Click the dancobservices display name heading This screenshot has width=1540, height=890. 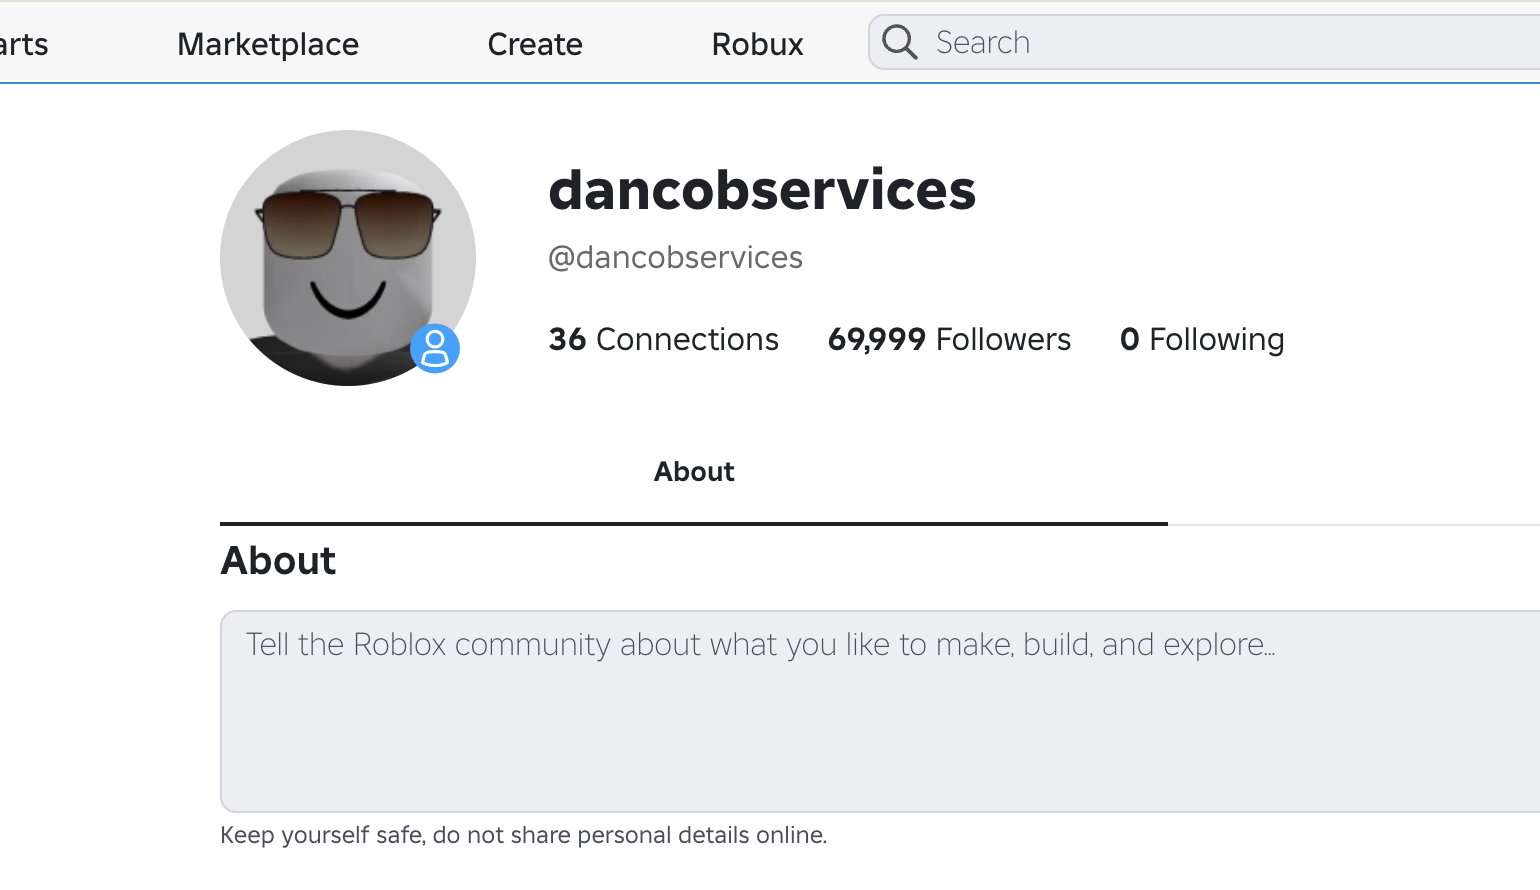pyautogui.click(x=762, y=189)
